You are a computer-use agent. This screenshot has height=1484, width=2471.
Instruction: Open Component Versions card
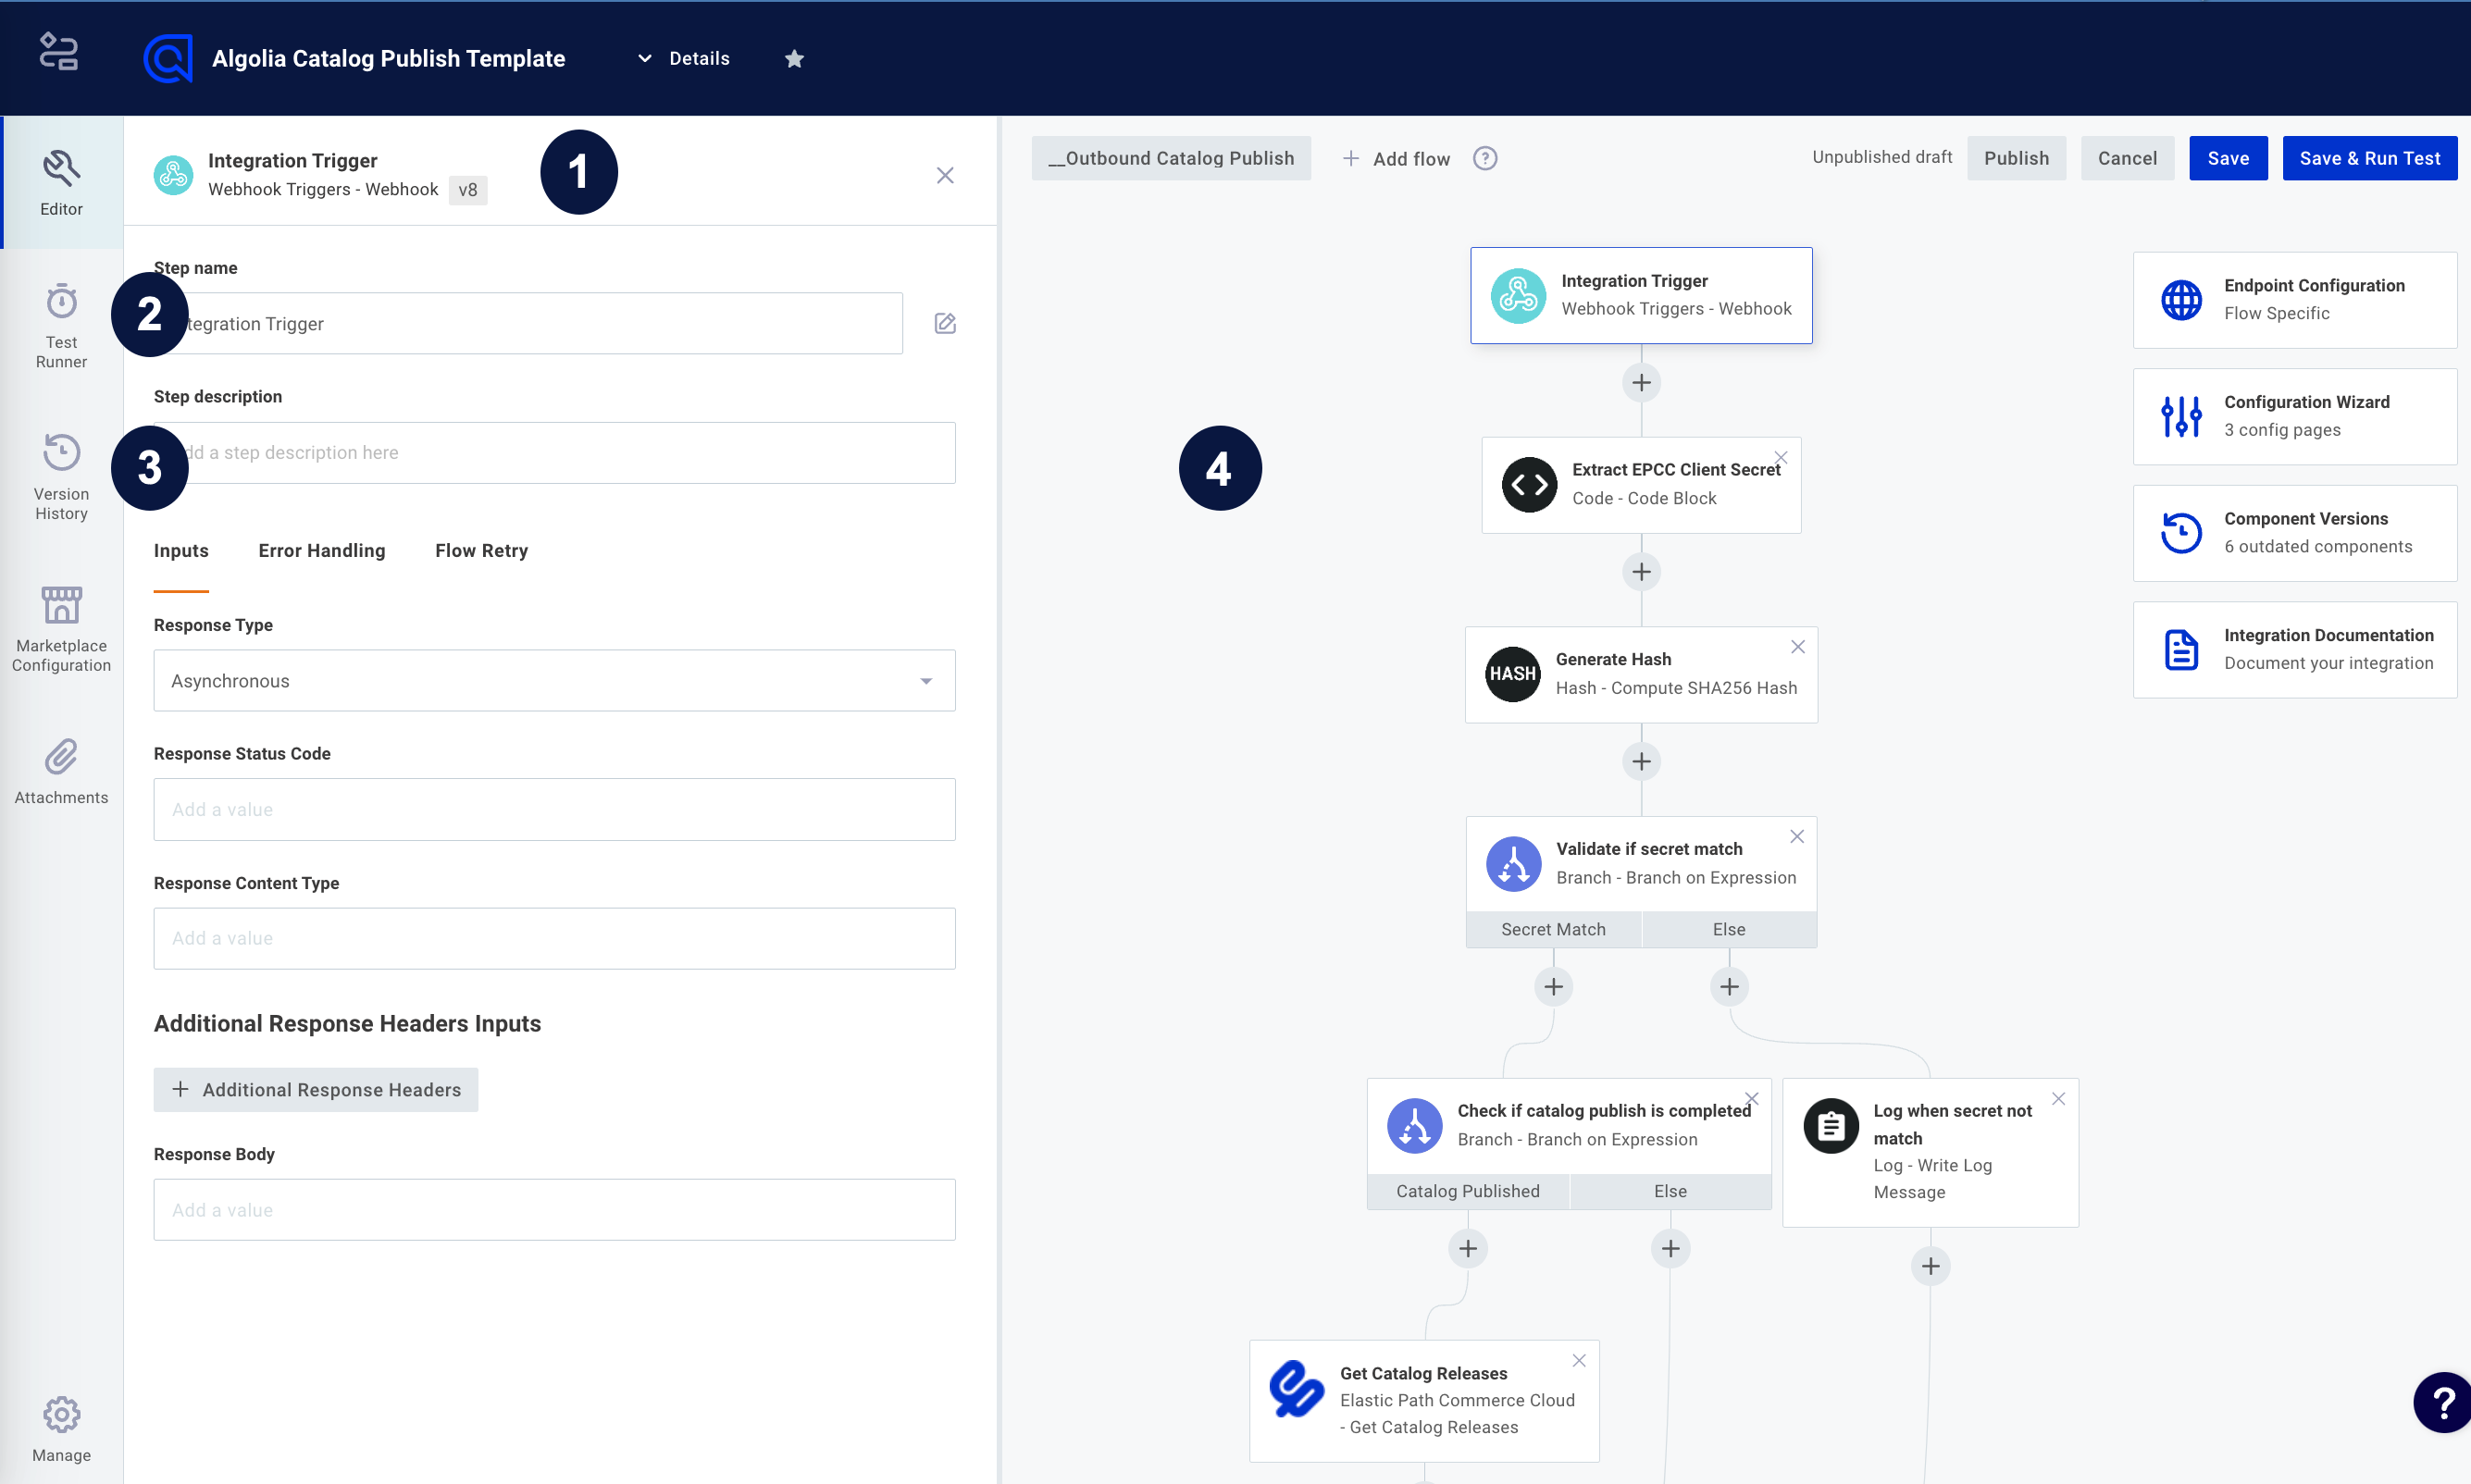pos(2294,533)
